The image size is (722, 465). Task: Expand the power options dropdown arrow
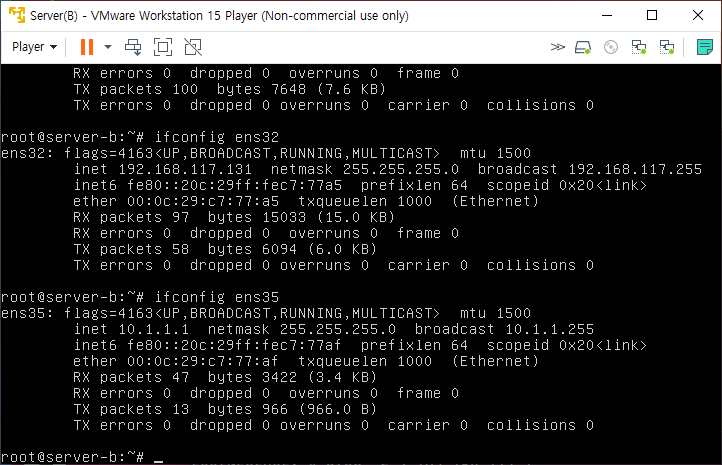[108, 47]
